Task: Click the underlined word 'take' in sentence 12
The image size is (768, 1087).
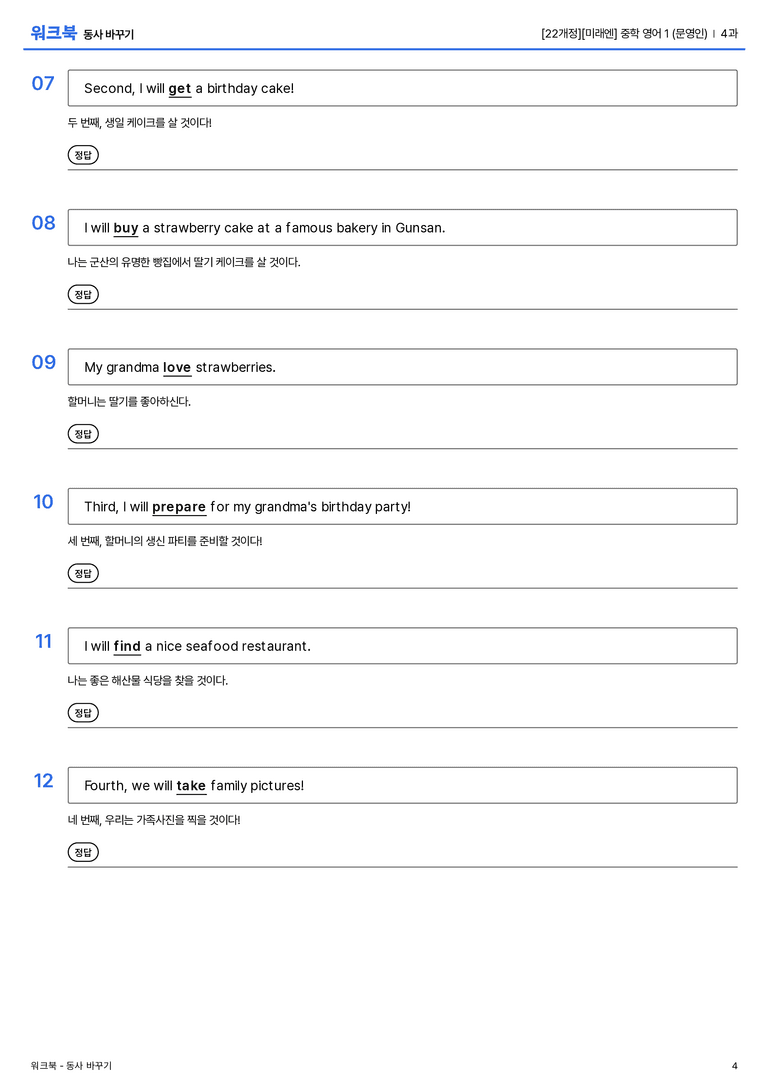Action: [191, 785]
